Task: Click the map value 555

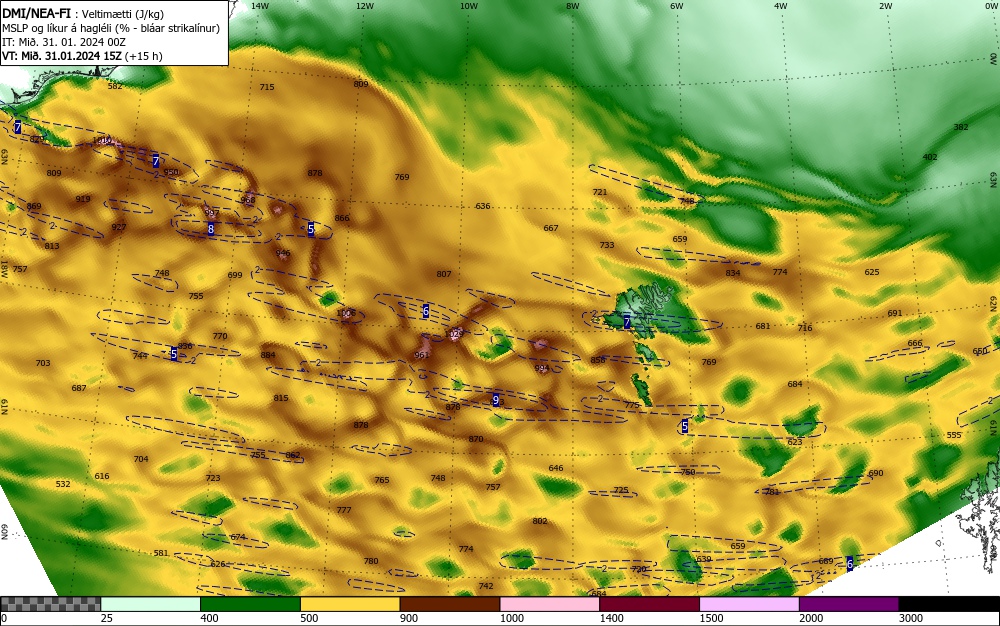Action: click(953, 435)
